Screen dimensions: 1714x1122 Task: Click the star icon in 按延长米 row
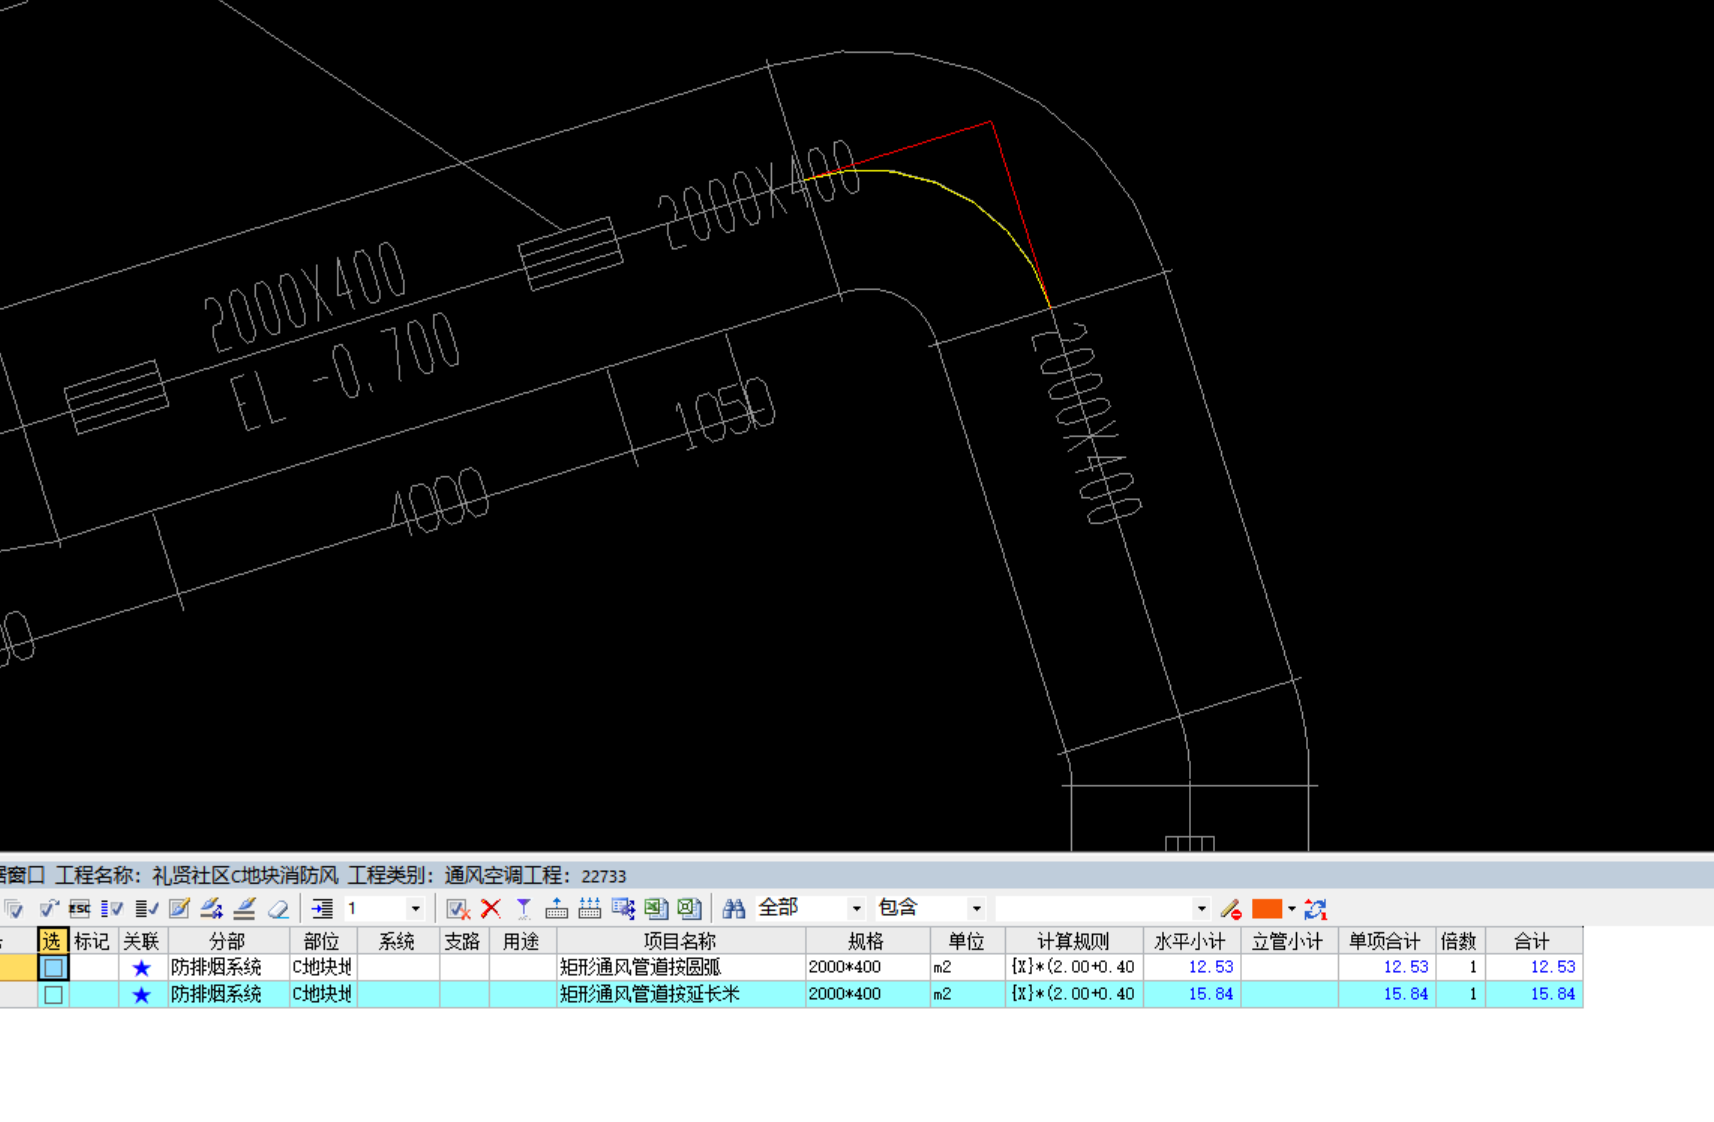141,995
